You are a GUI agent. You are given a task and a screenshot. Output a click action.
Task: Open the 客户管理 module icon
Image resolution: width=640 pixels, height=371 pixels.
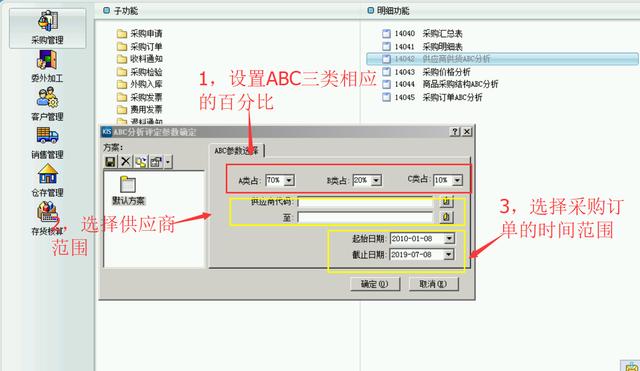tap(47, 98)
